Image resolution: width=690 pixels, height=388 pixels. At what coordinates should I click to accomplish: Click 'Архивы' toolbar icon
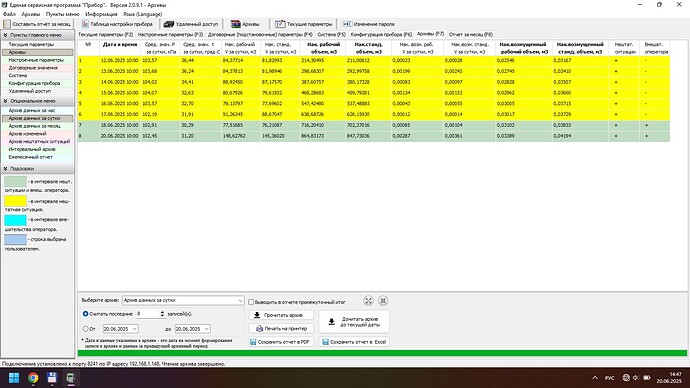point(246,24)
